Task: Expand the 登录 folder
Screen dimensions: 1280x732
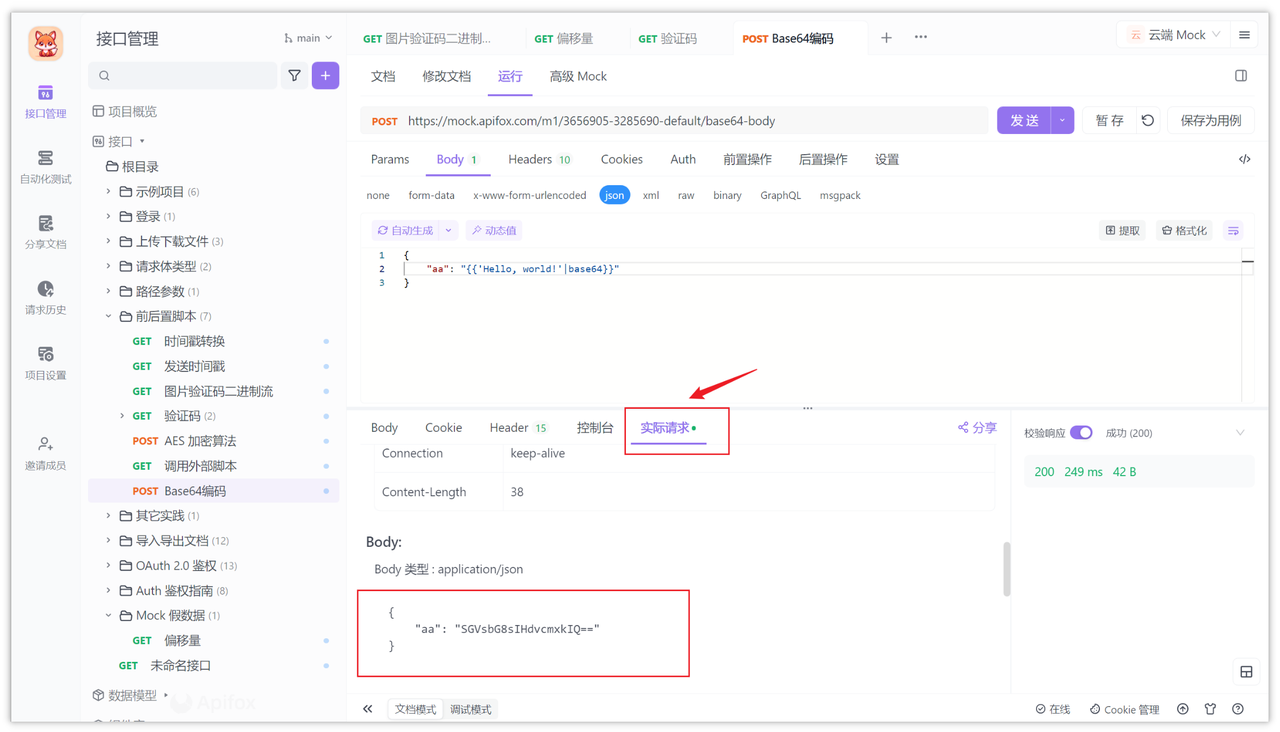Action: click(x=108, y=217)
